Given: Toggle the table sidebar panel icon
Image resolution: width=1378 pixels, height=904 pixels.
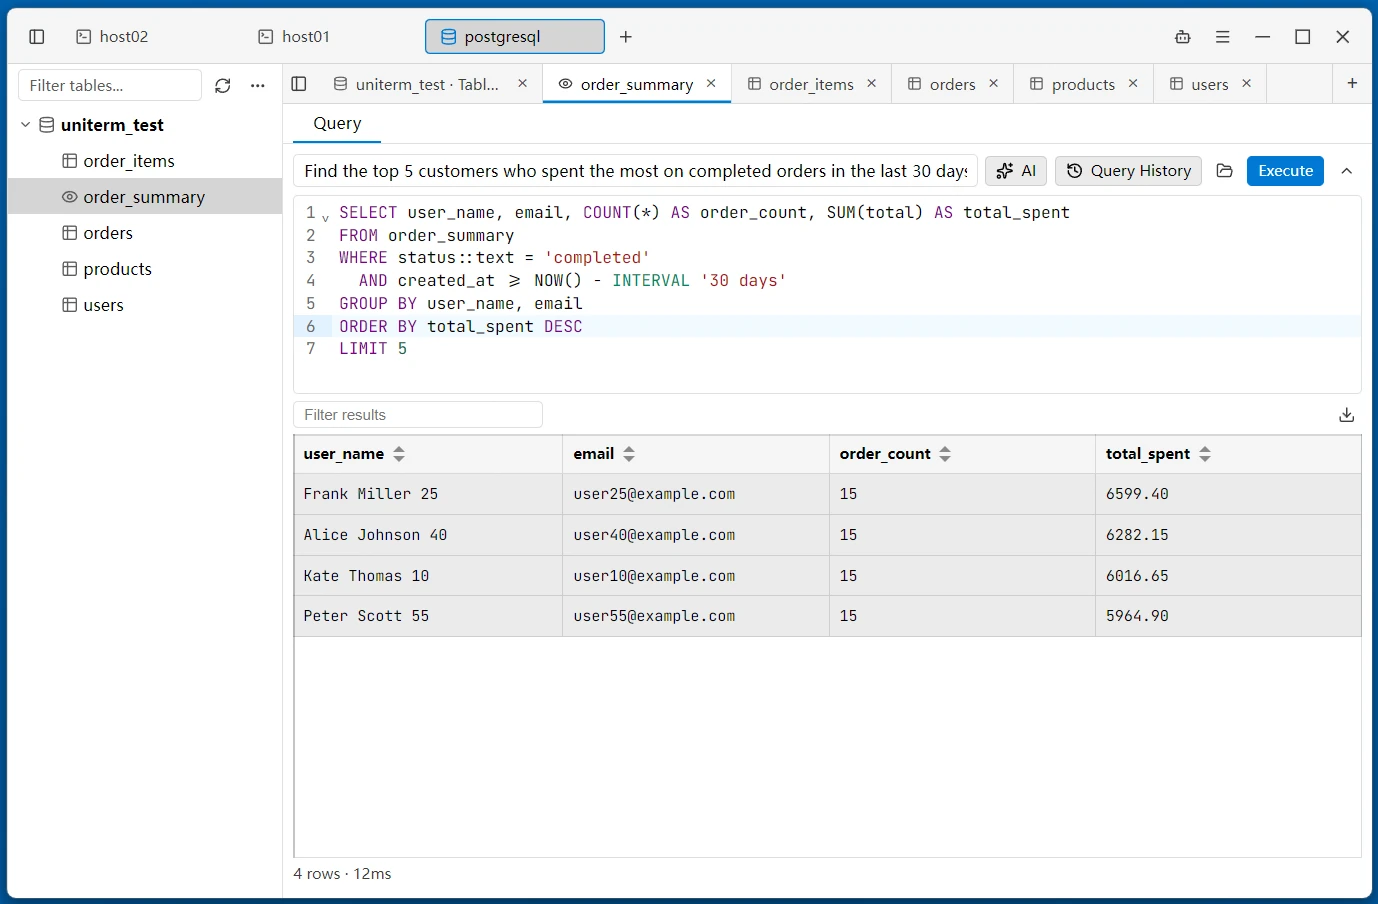Looking at the screenshot, I should (299, 84).
